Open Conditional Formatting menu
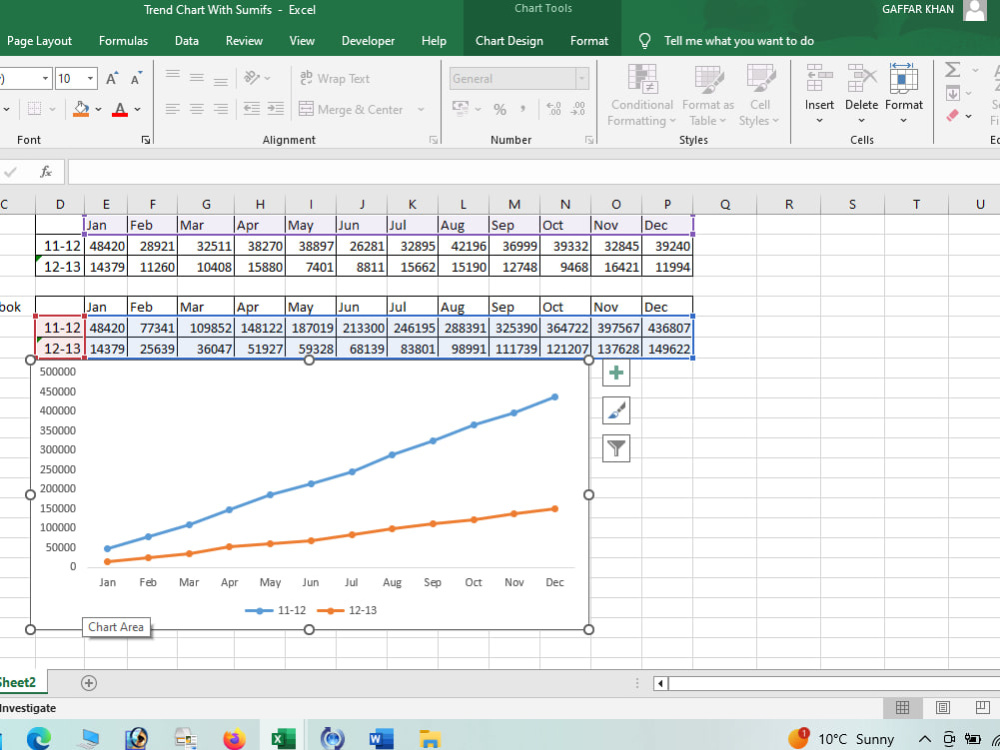The image size is (1000, 750). 642,95
